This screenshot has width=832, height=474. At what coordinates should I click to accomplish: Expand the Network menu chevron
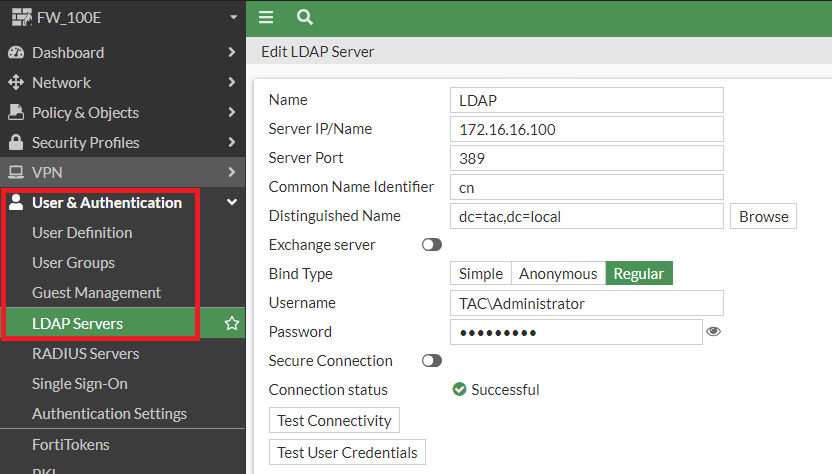tap(232, 82)
